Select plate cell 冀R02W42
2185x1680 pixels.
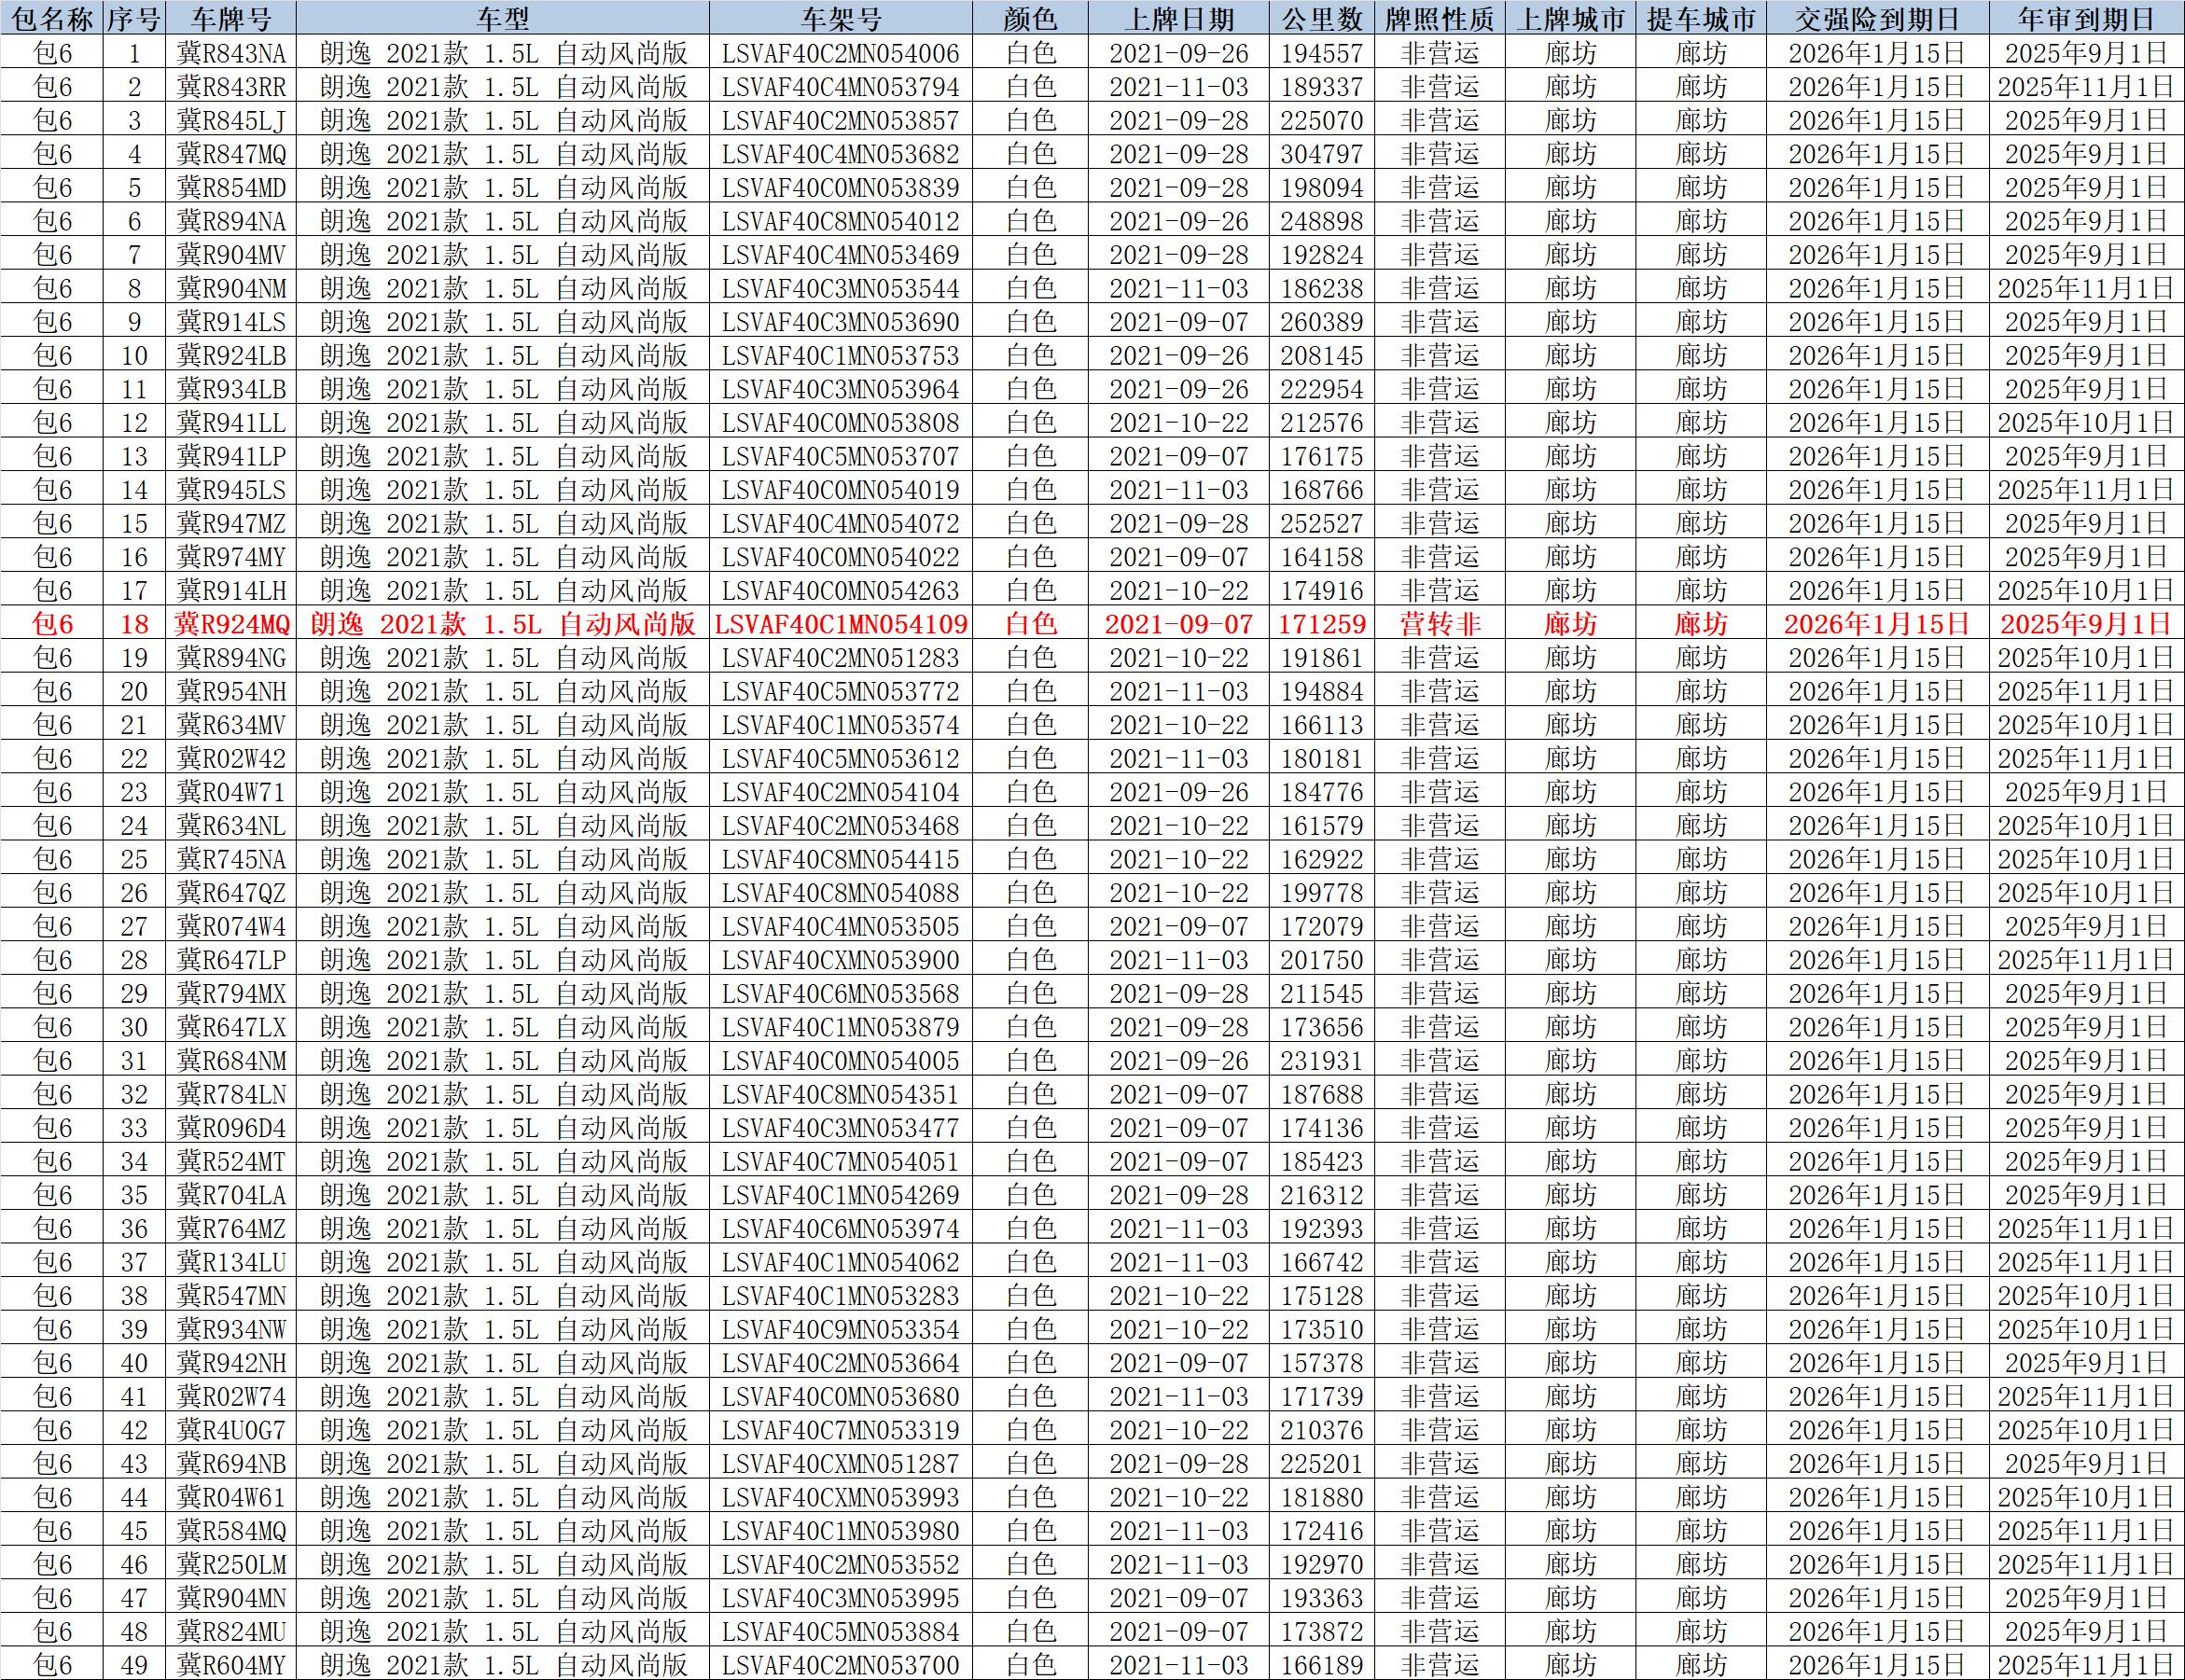[x=231, y=758]
